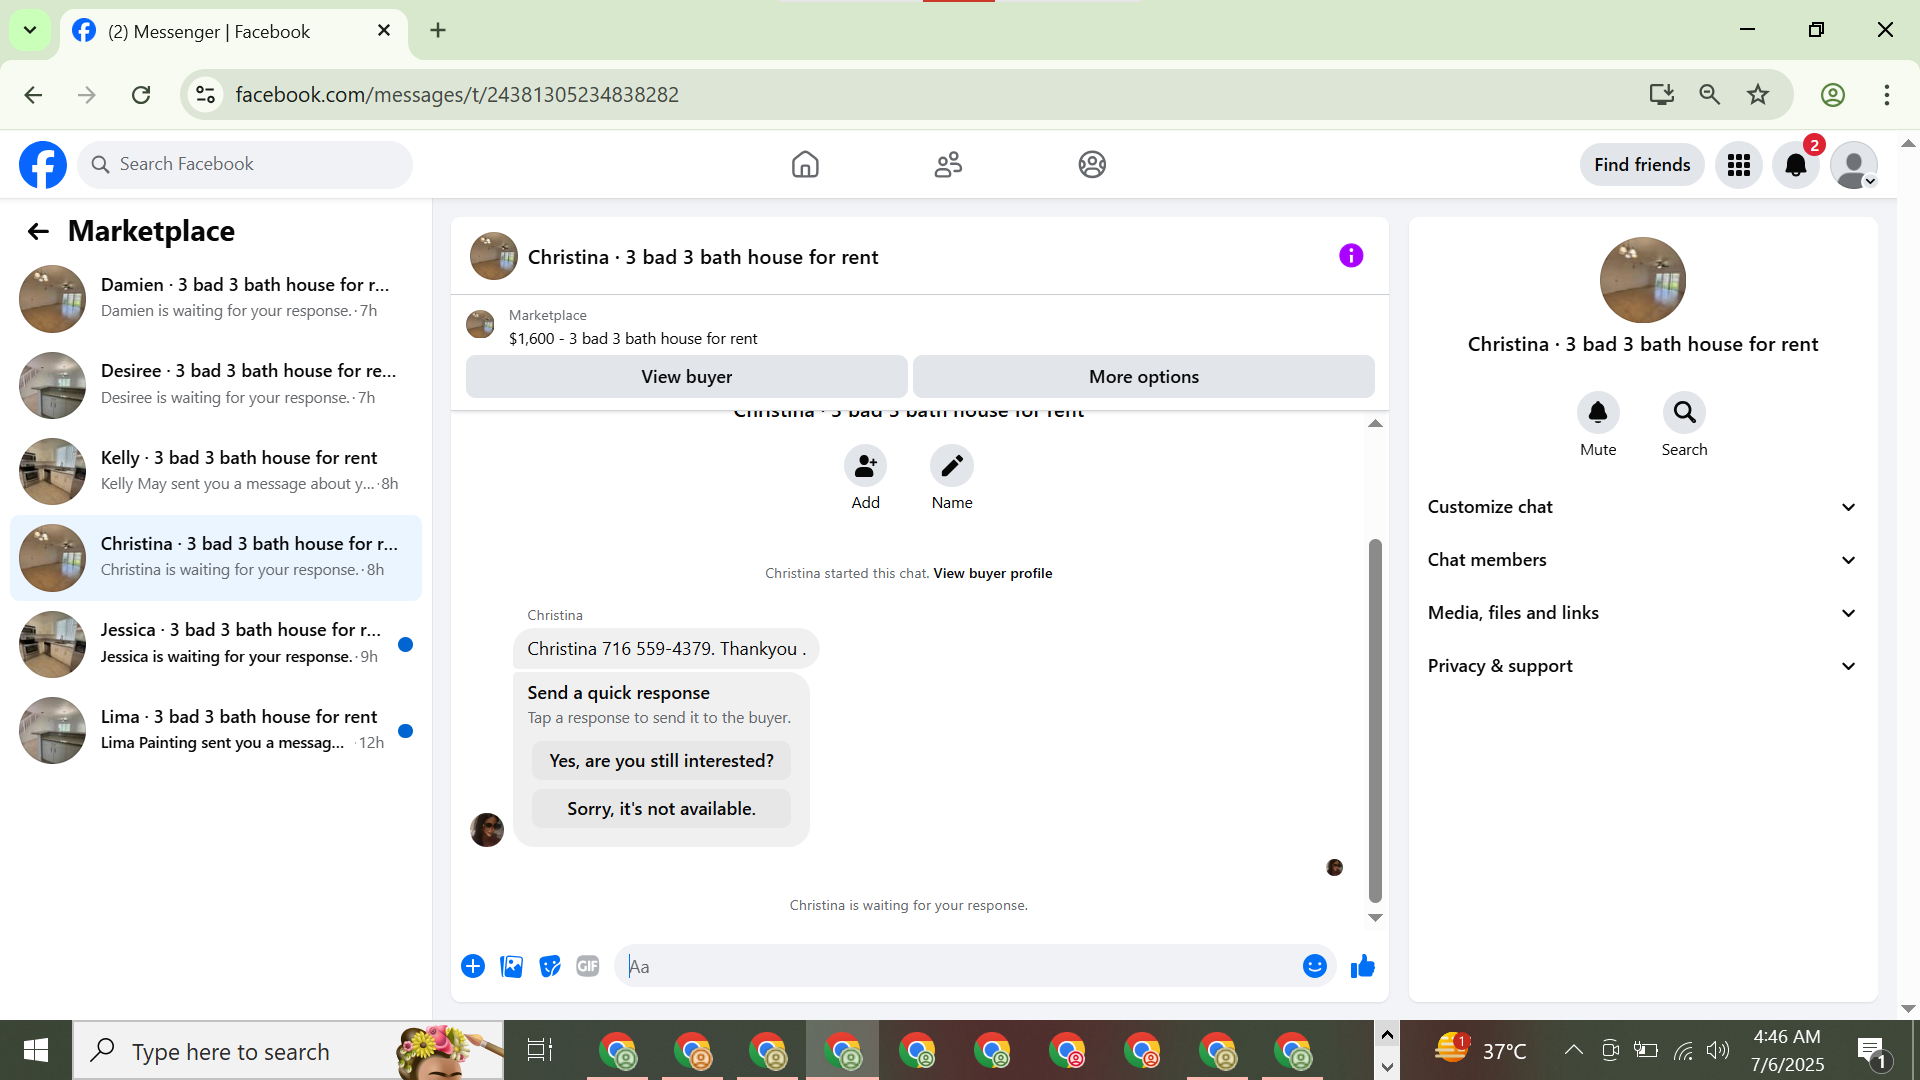The image size is (1920, 1080).
Task: Bookmark this page with the star icon
Action: pyautogui.click(x=1758, y=95)
